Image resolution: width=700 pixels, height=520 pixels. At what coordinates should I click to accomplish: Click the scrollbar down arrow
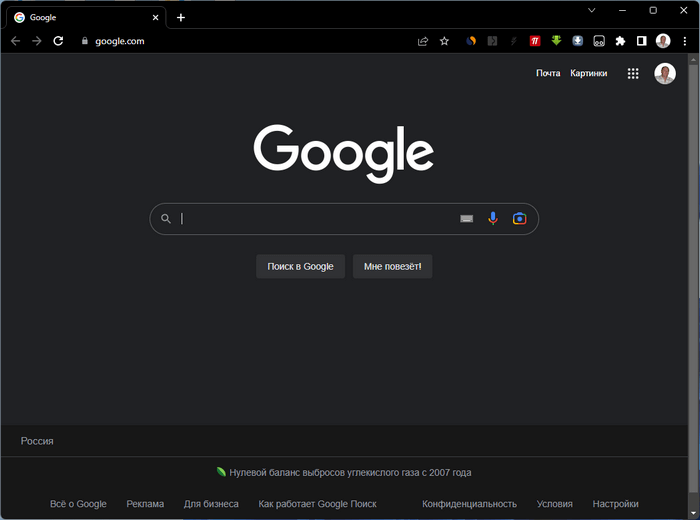[x=694, y=513]
